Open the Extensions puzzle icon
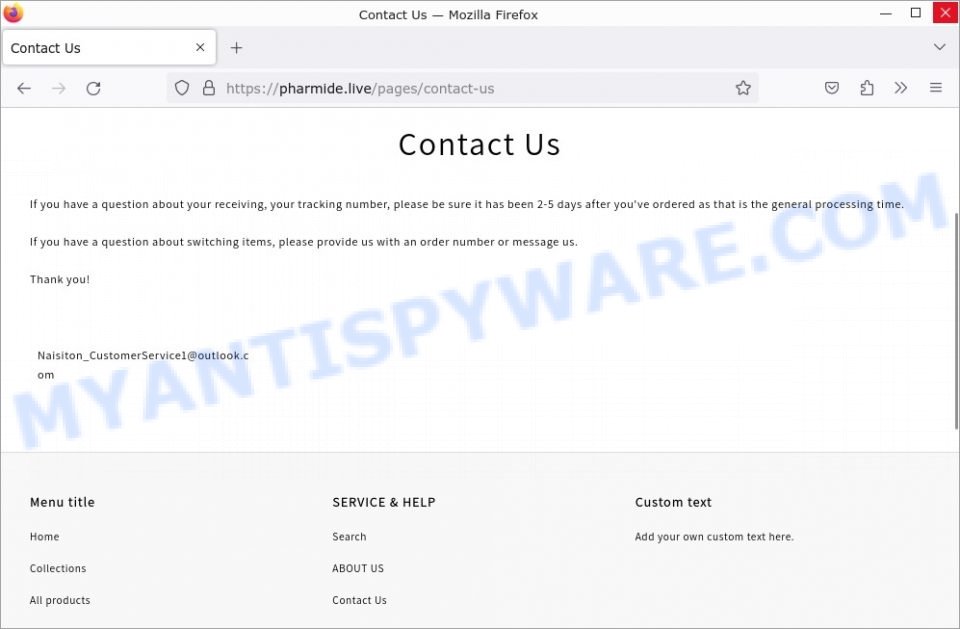 866,88
